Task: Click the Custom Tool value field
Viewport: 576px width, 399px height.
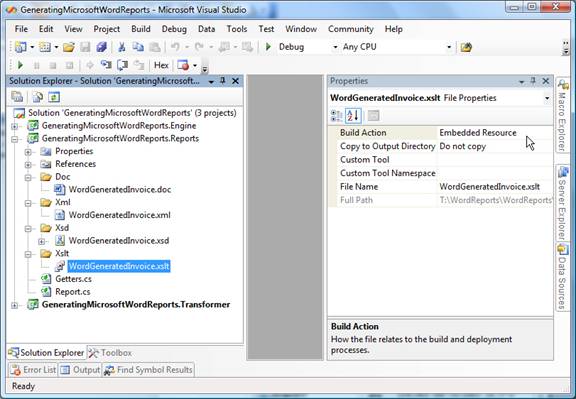Action: 495,160
